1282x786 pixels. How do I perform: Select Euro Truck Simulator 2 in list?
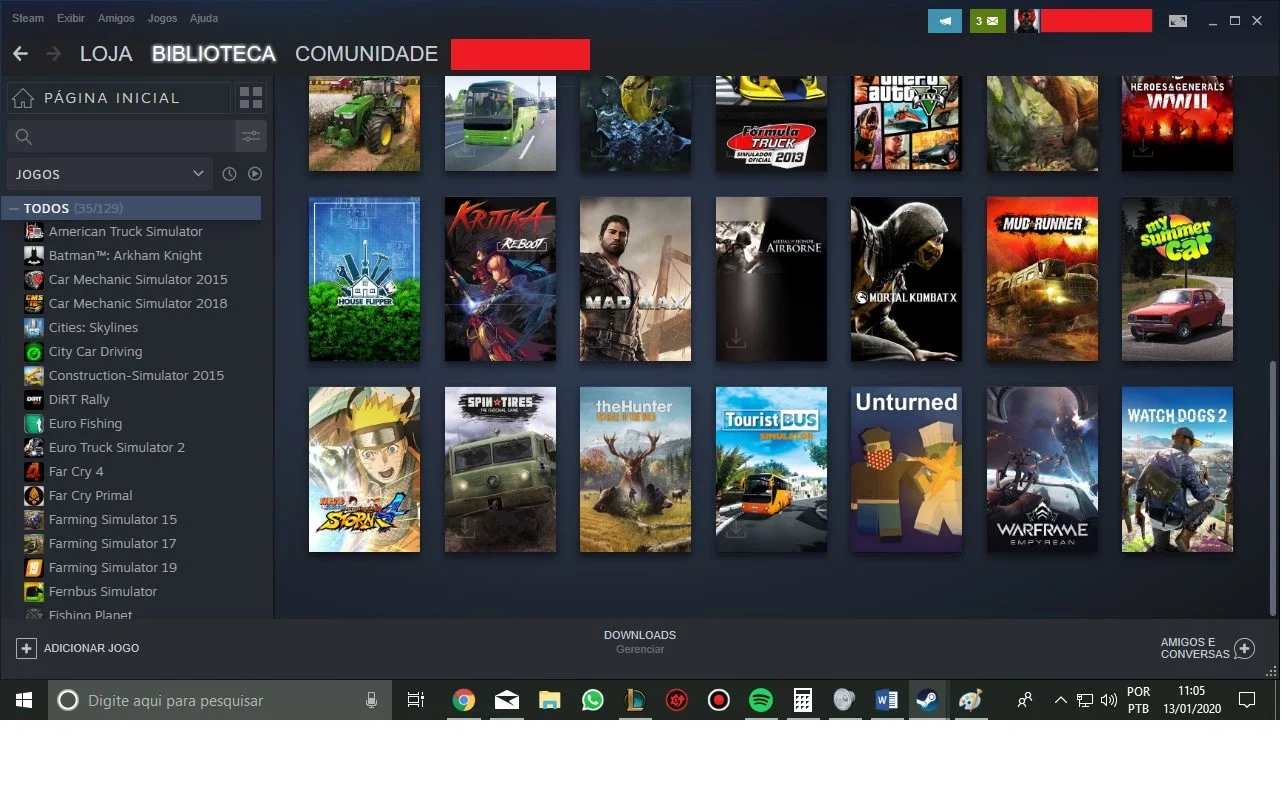coord(117,447)
